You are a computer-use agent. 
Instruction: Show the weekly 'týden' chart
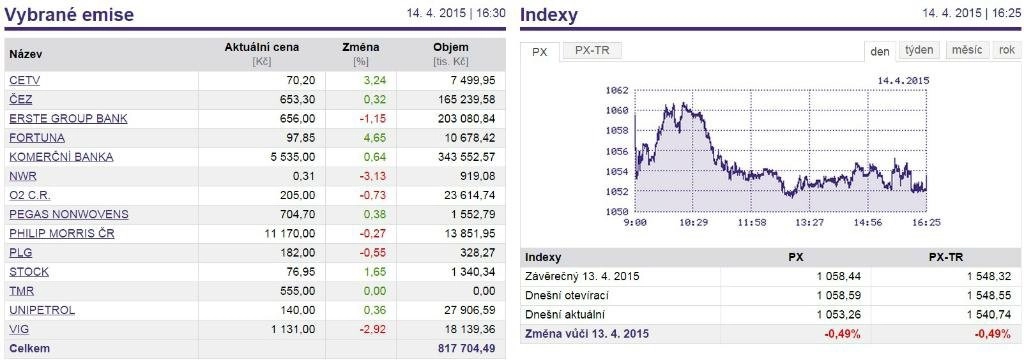tap(920, 50)
